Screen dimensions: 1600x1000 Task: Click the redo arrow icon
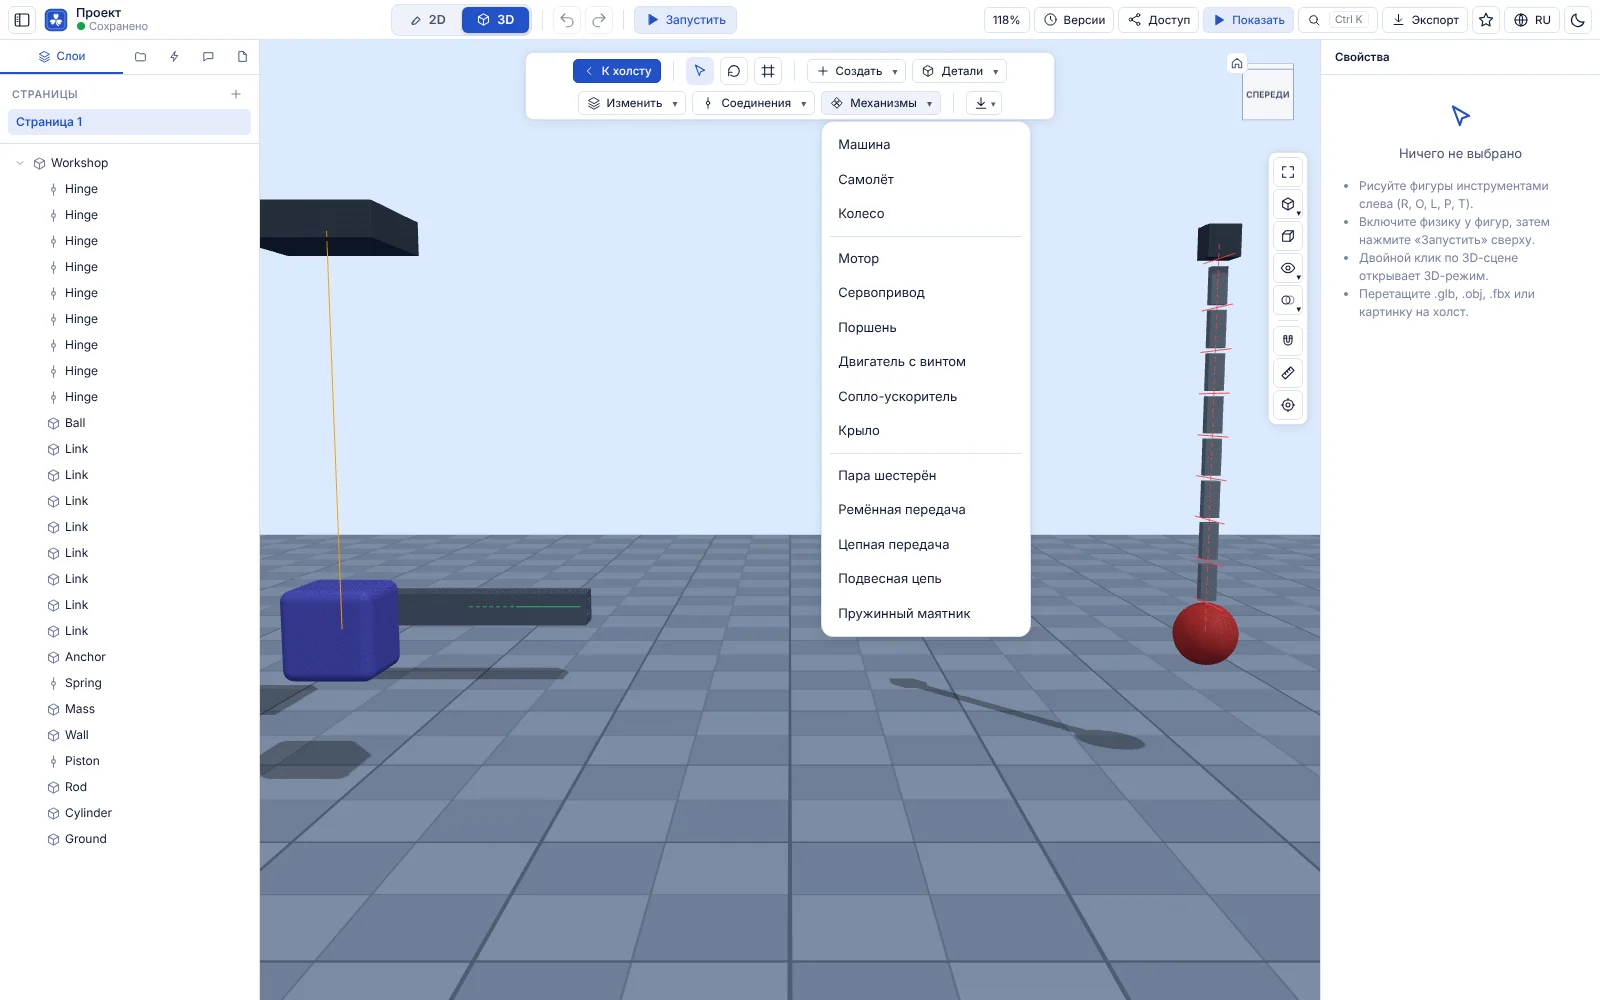click(599, 20)
